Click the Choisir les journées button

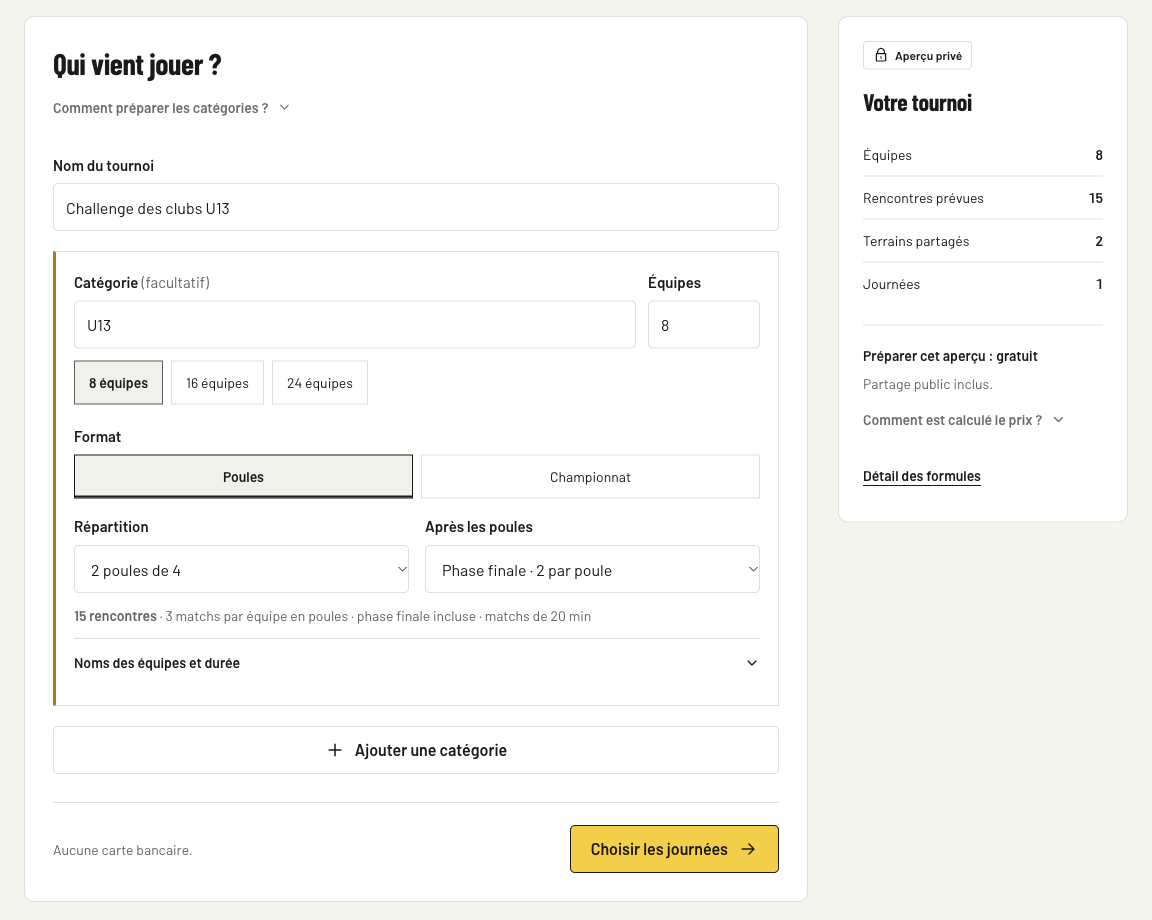[x=674, y=849]
